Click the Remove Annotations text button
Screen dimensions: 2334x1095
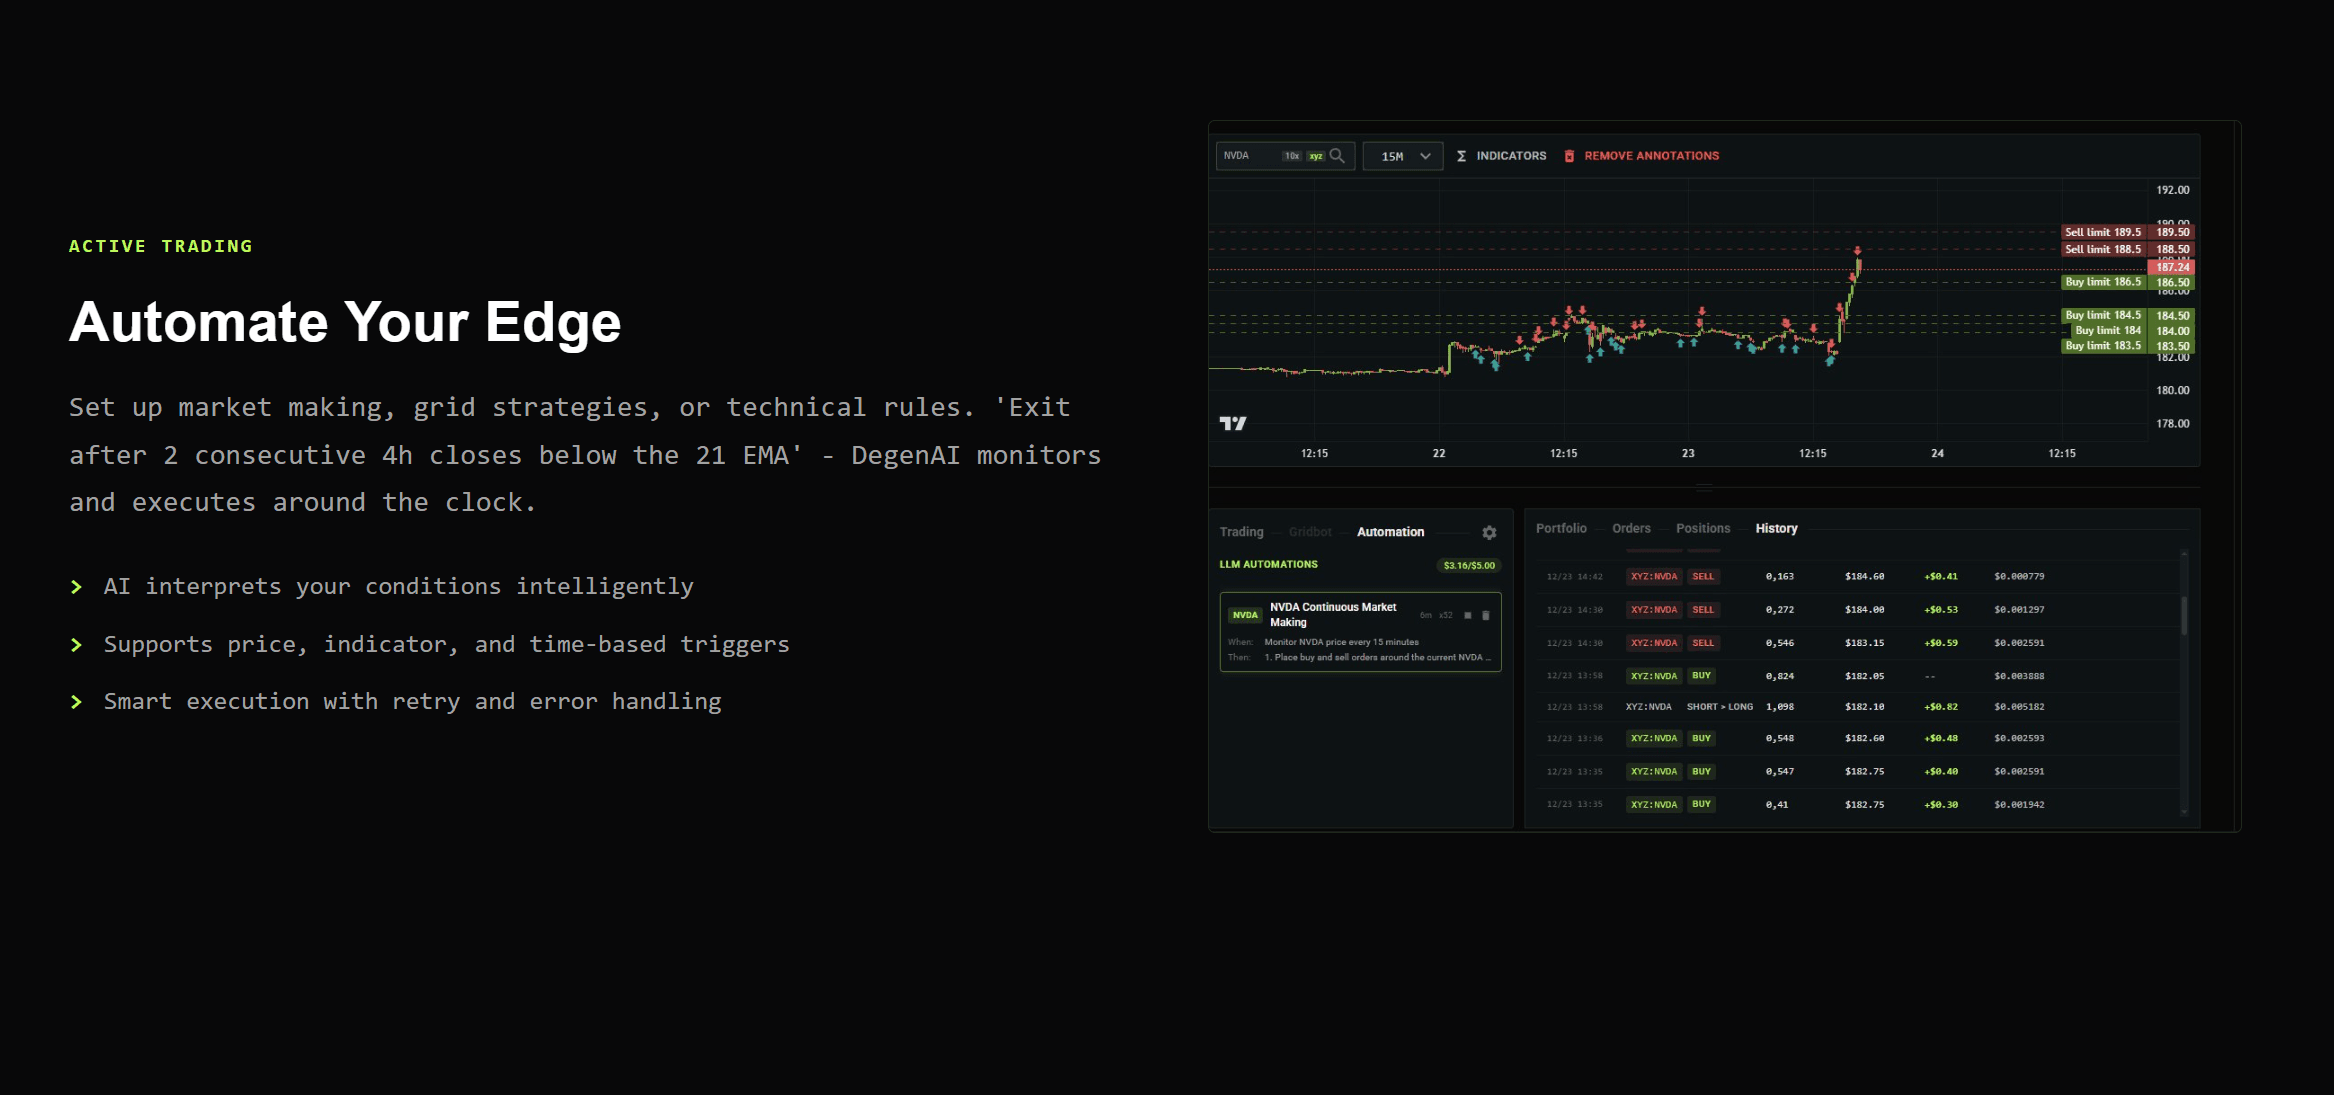point(1651,156)
